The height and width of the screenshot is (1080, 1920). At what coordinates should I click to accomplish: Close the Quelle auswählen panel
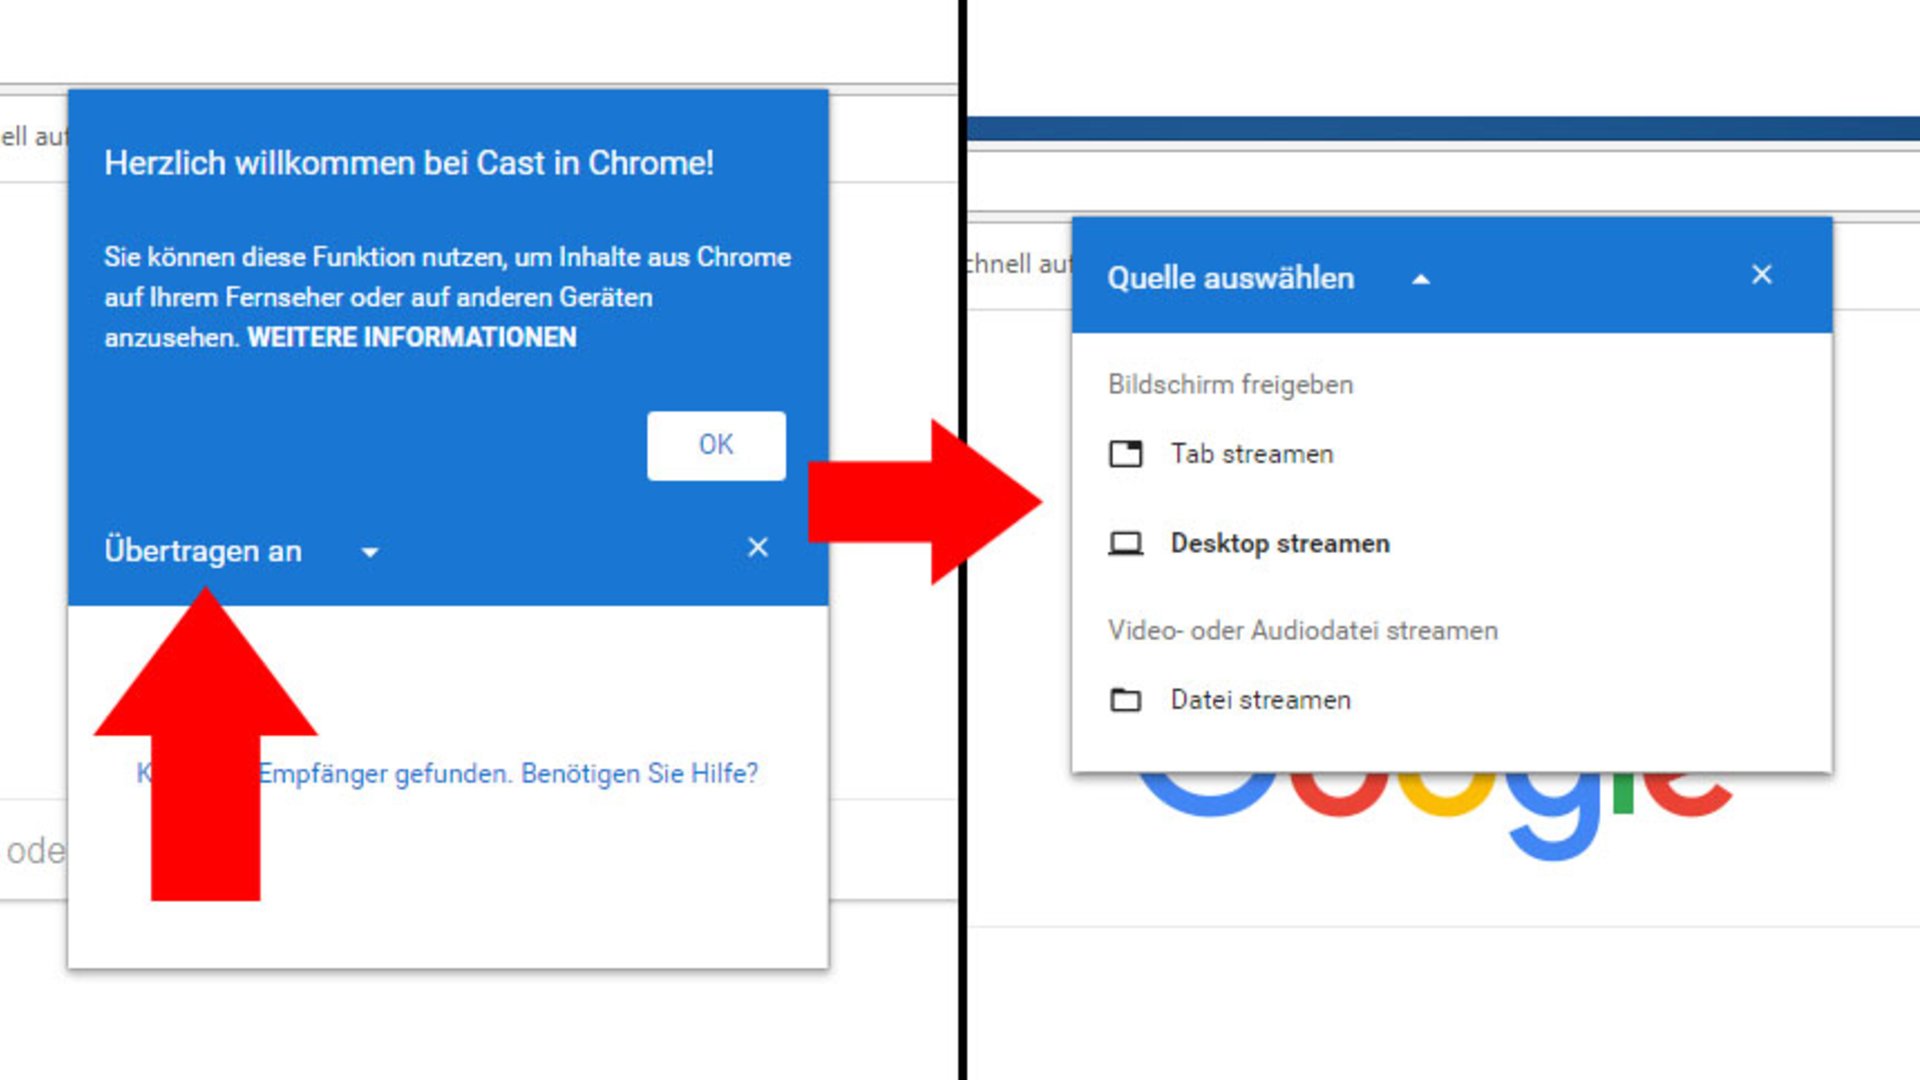1762,274
